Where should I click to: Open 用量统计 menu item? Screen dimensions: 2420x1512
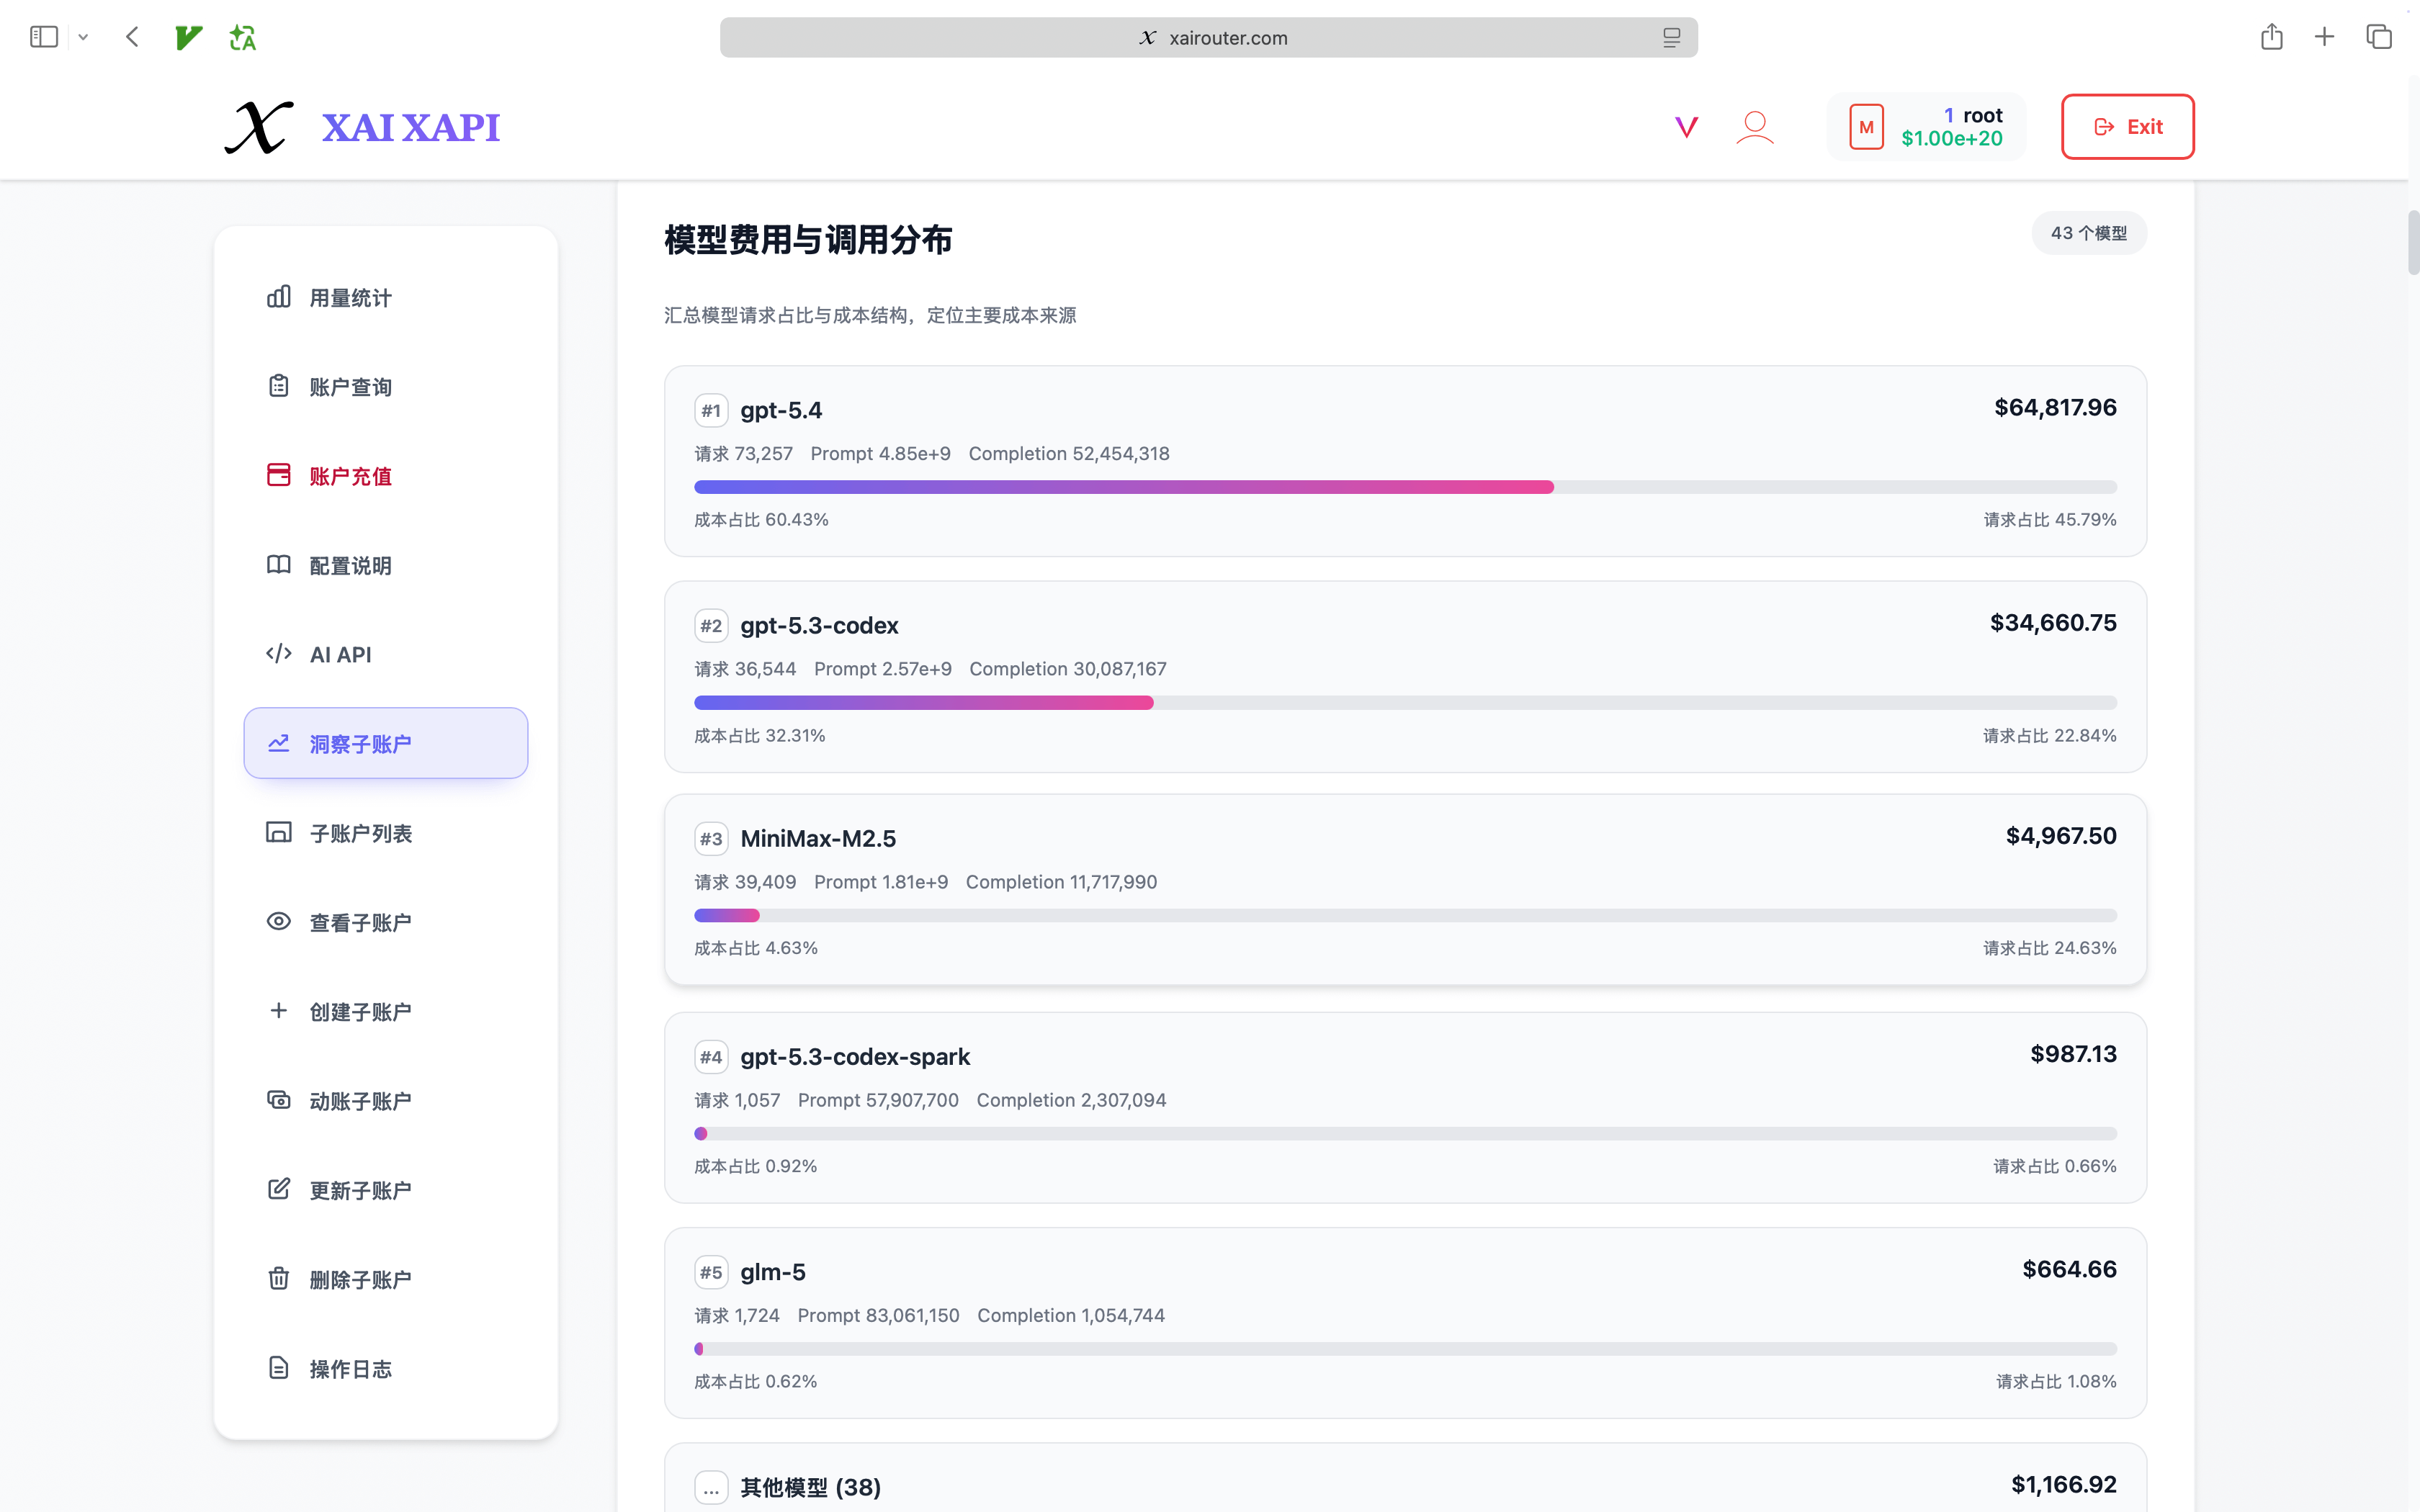pos(350,298)
